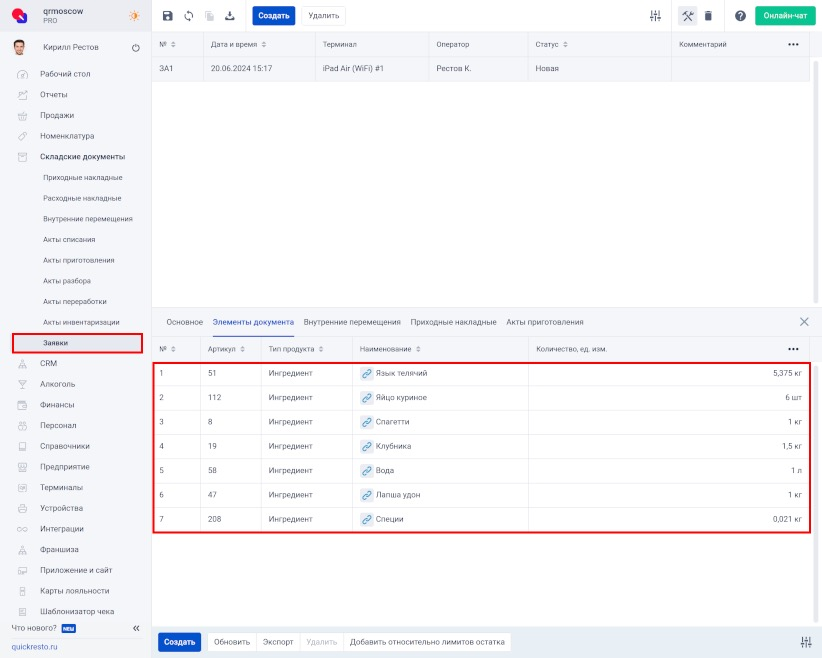Viewport: 822px width, 658px height.
Task: Open three-dots column menu in top table
Action: [793, 45]
